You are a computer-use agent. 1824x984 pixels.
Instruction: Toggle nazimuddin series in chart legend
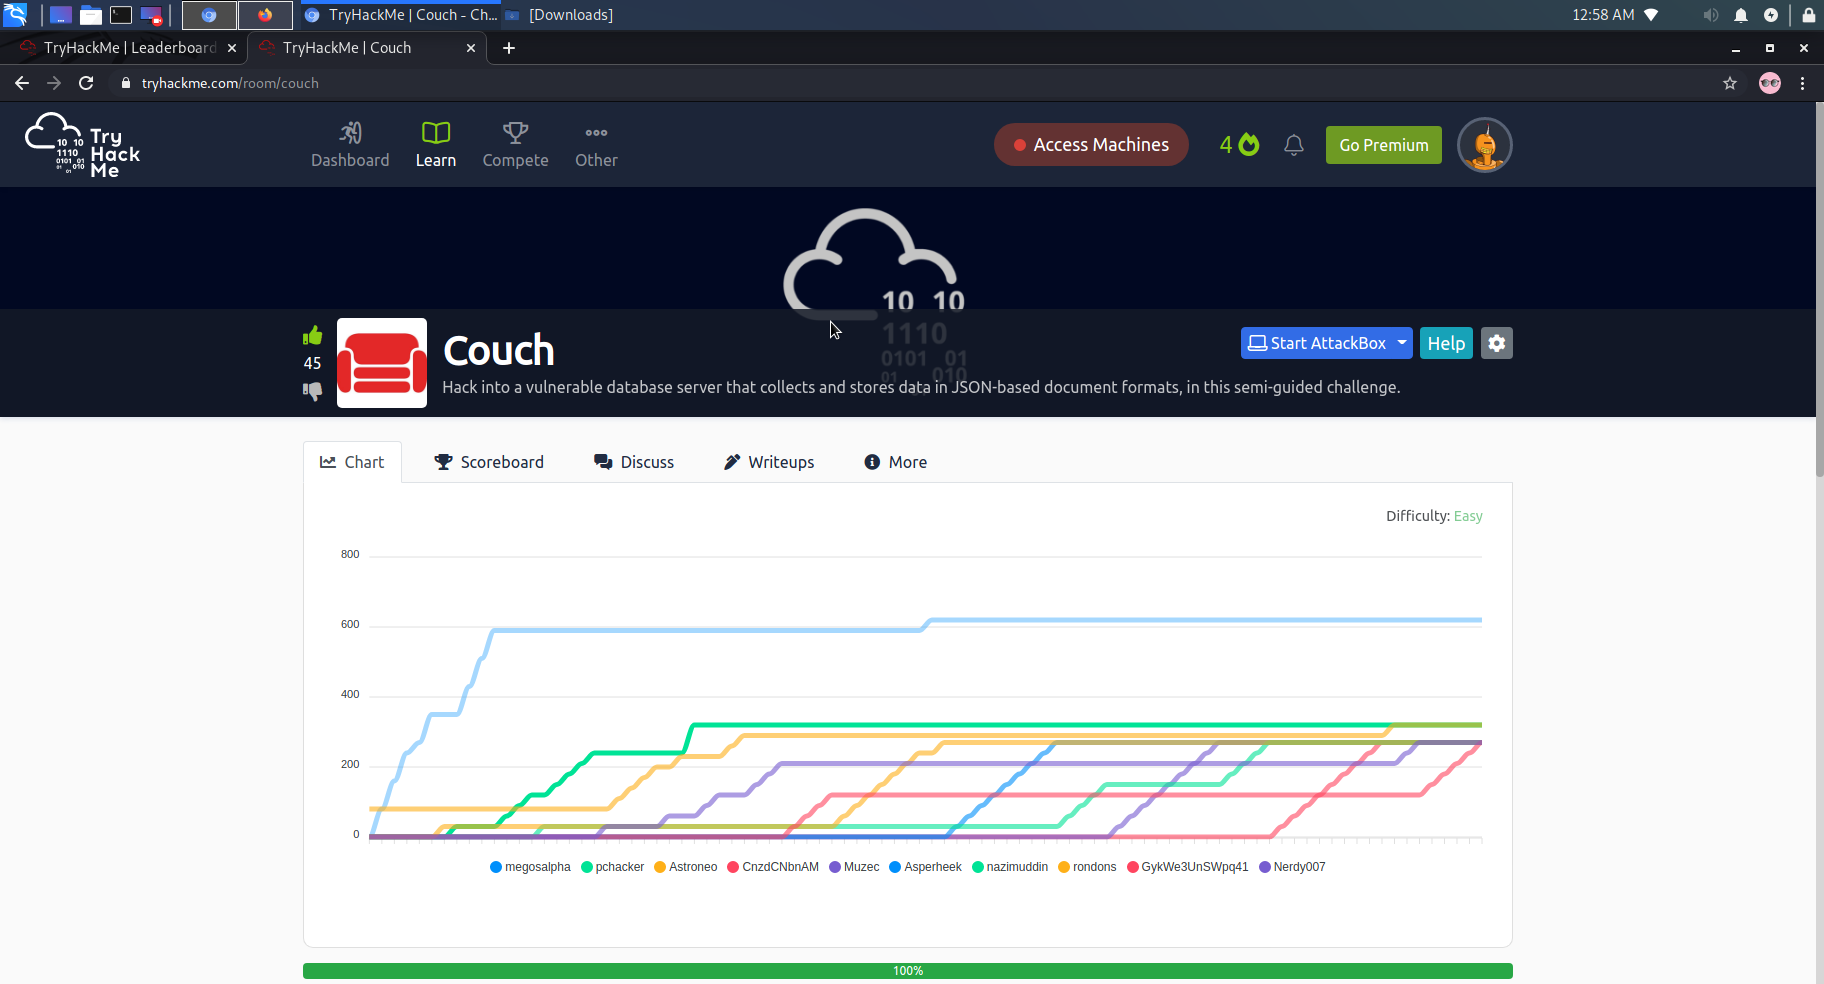(x=1010, y=867)
